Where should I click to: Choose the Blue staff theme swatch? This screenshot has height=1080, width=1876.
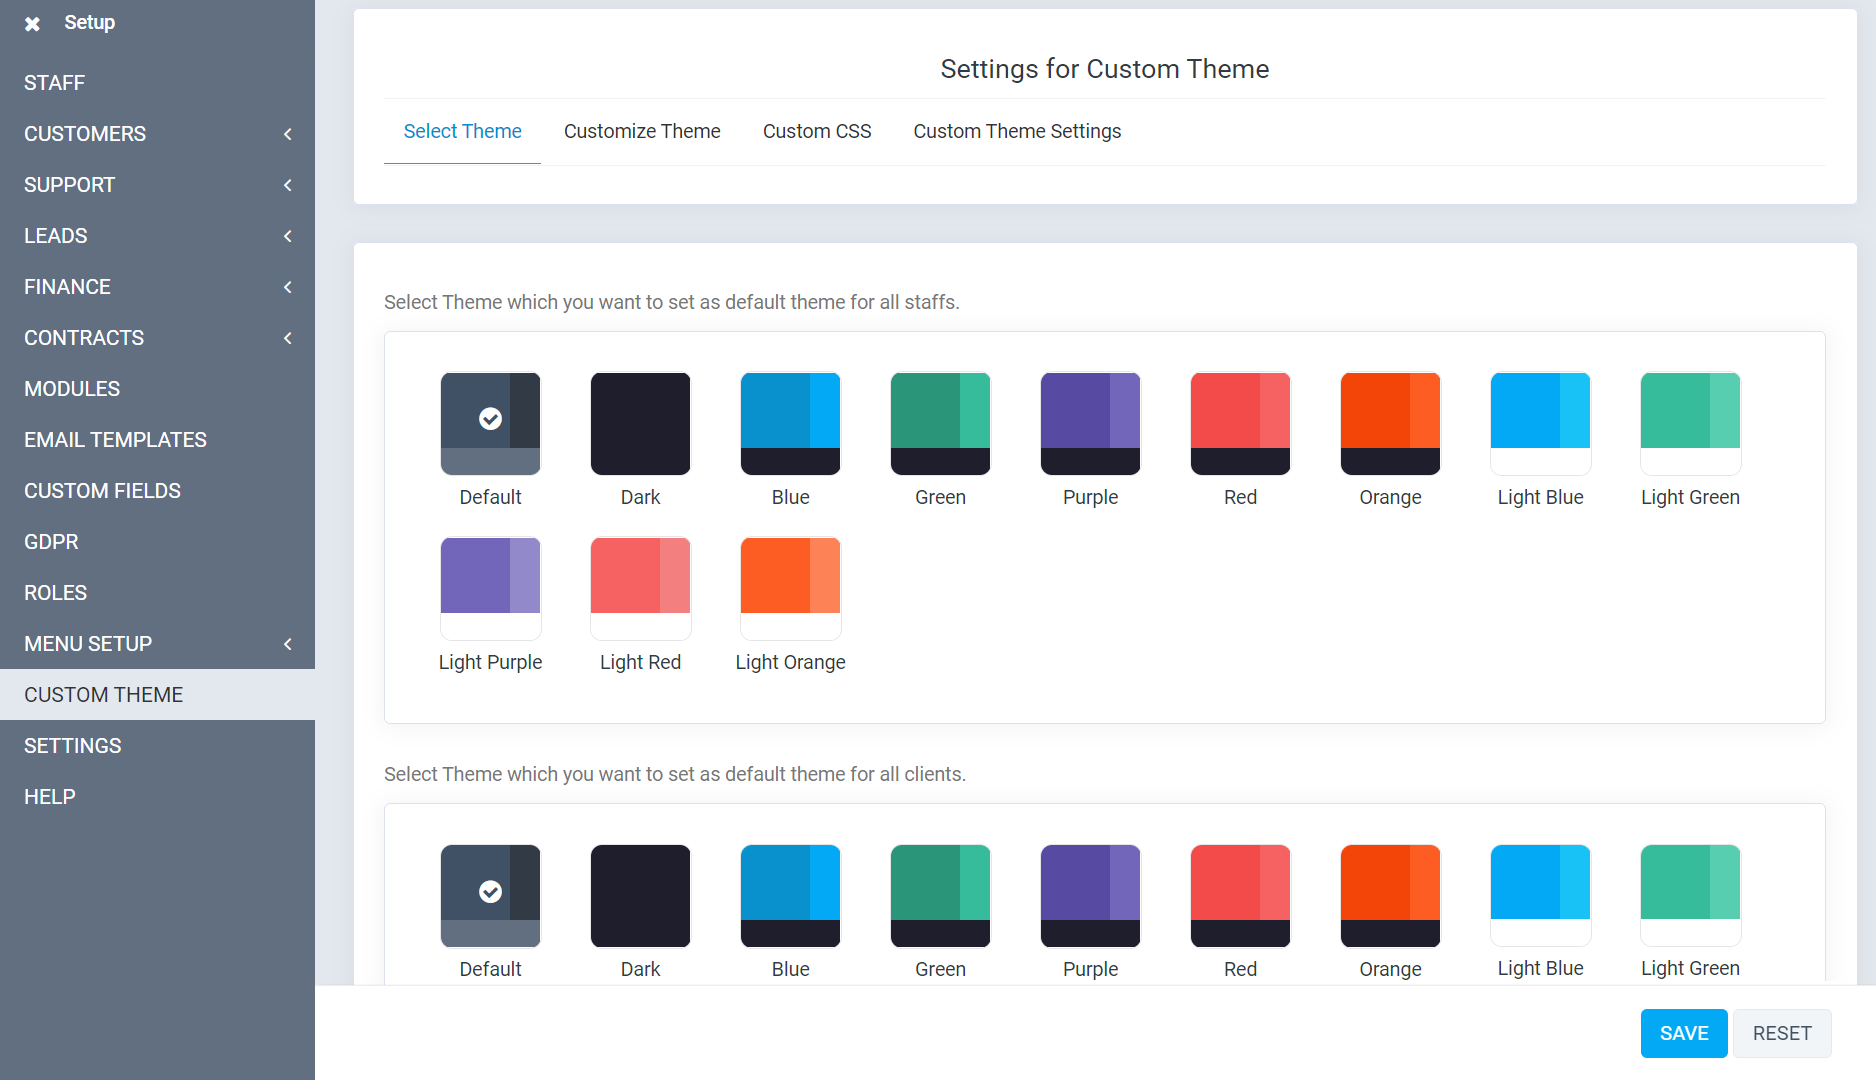tap(790, 423)
